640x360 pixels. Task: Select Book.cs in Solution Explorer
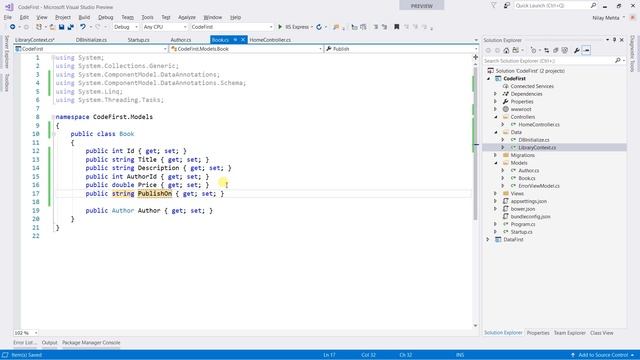point(527,178)
